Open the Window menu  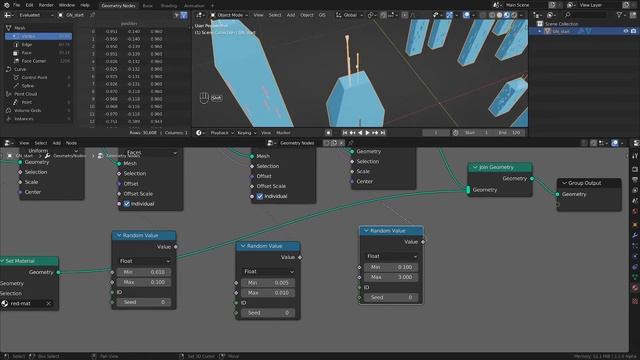(x=67, y=5)
